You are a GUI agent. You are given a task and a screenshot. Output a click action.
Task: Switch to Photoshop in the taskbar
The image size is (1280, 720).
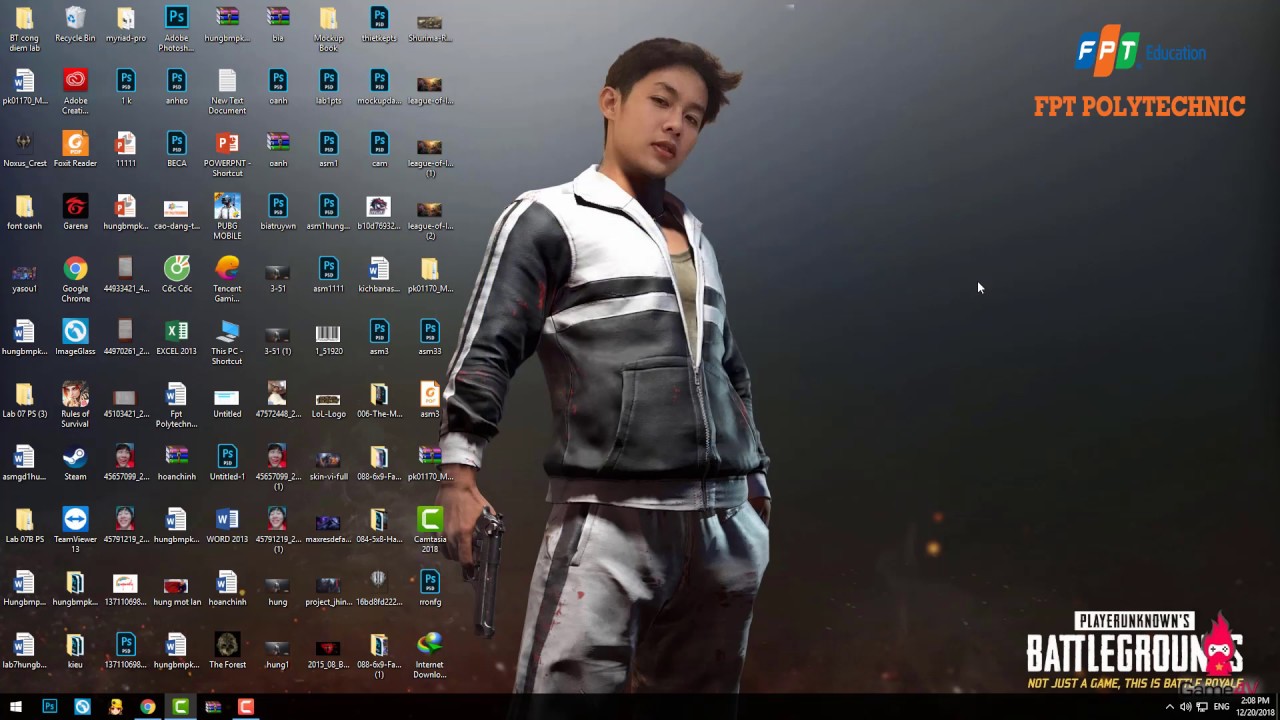click(49, 707)
